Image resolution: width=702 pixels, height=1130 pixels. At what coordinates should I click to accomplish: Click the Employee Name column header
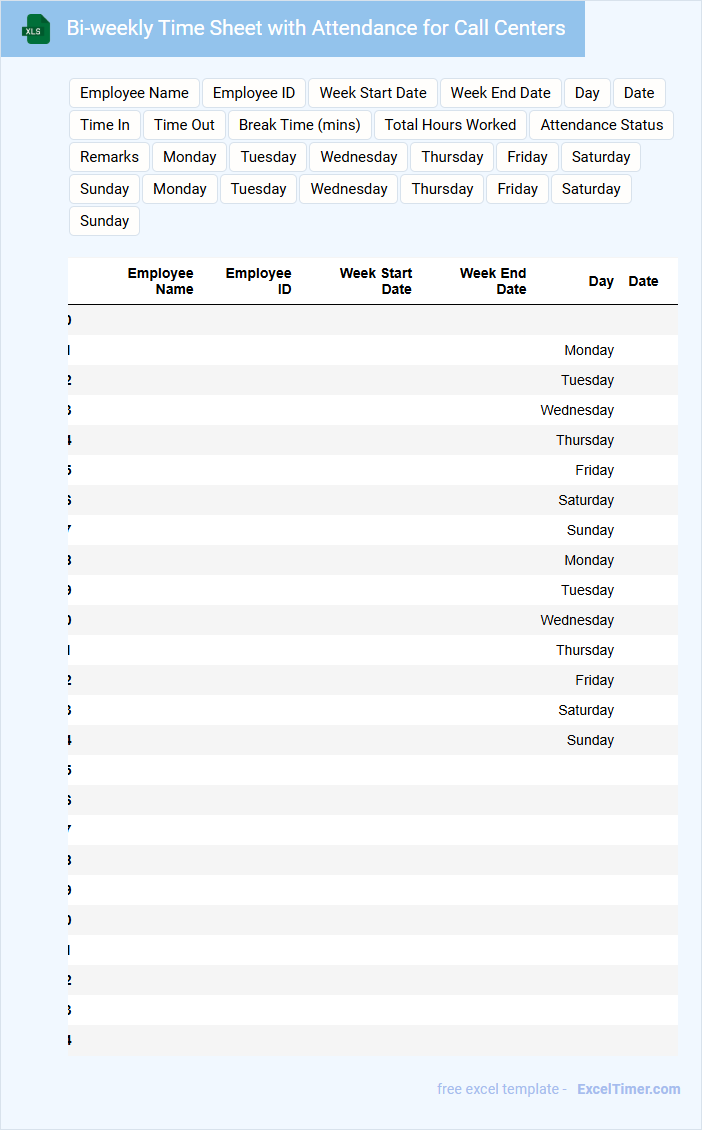(x=161, y=281)
